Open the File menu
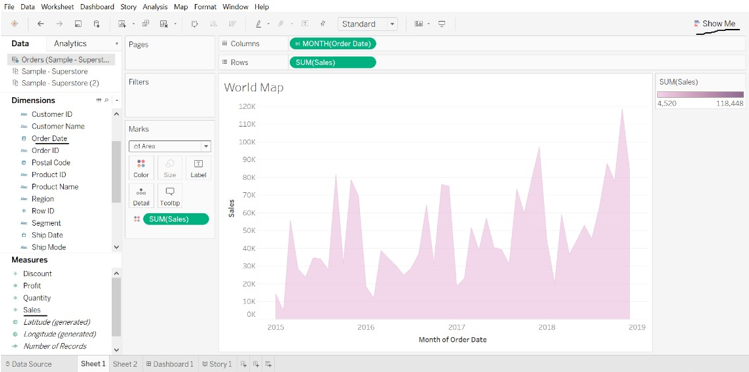Viewport: 749px width, 372px height. (9, 7)
